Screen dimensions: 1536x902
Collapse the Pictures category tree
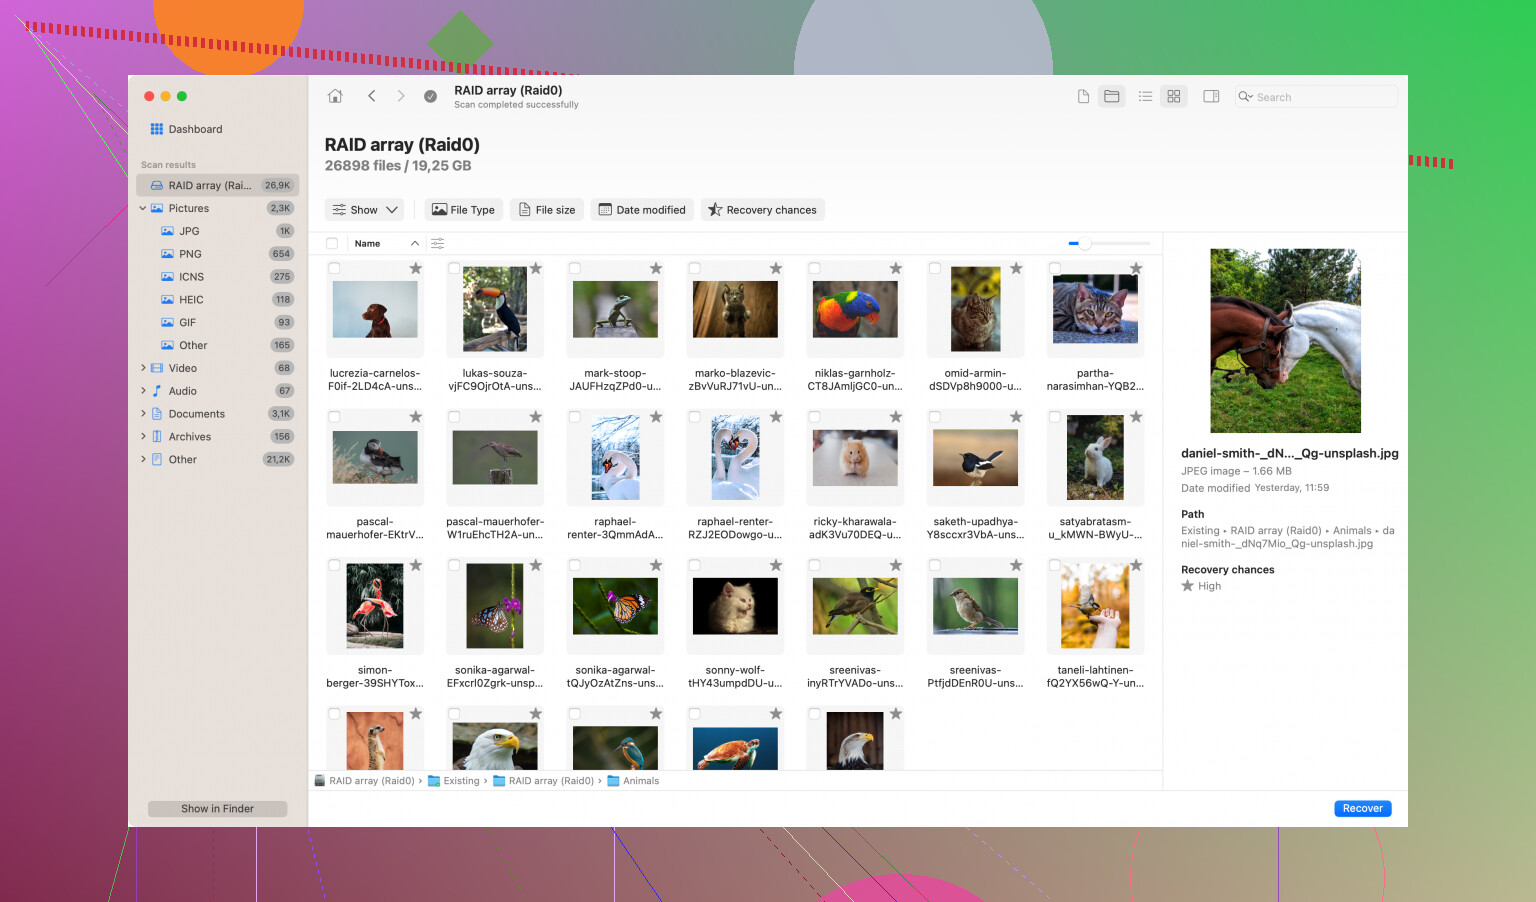(143, 208)
